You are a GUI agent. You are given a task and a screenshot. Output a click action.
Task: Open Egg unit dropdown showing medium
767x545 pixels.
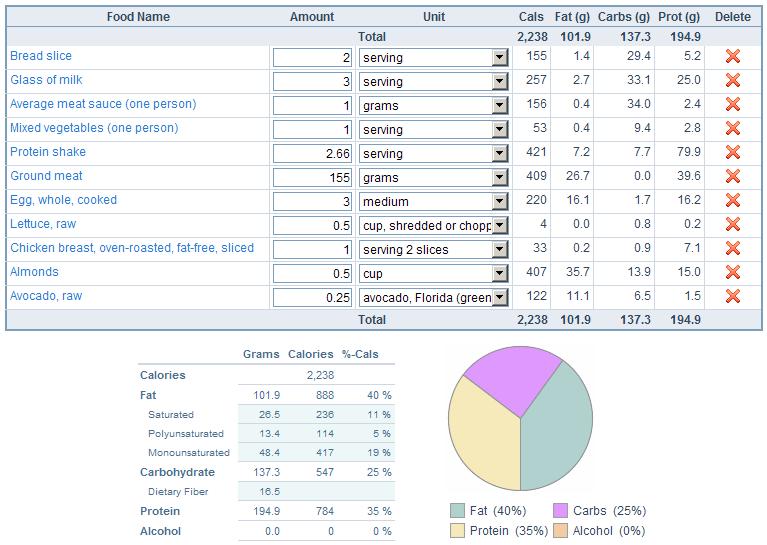point(500,202)
